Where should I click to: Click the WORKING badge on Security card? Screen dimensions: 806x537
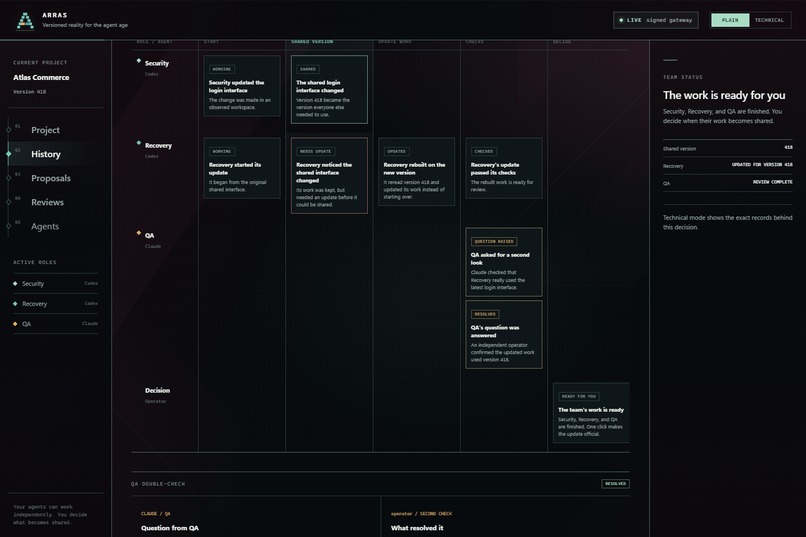(x=222, y=69)
